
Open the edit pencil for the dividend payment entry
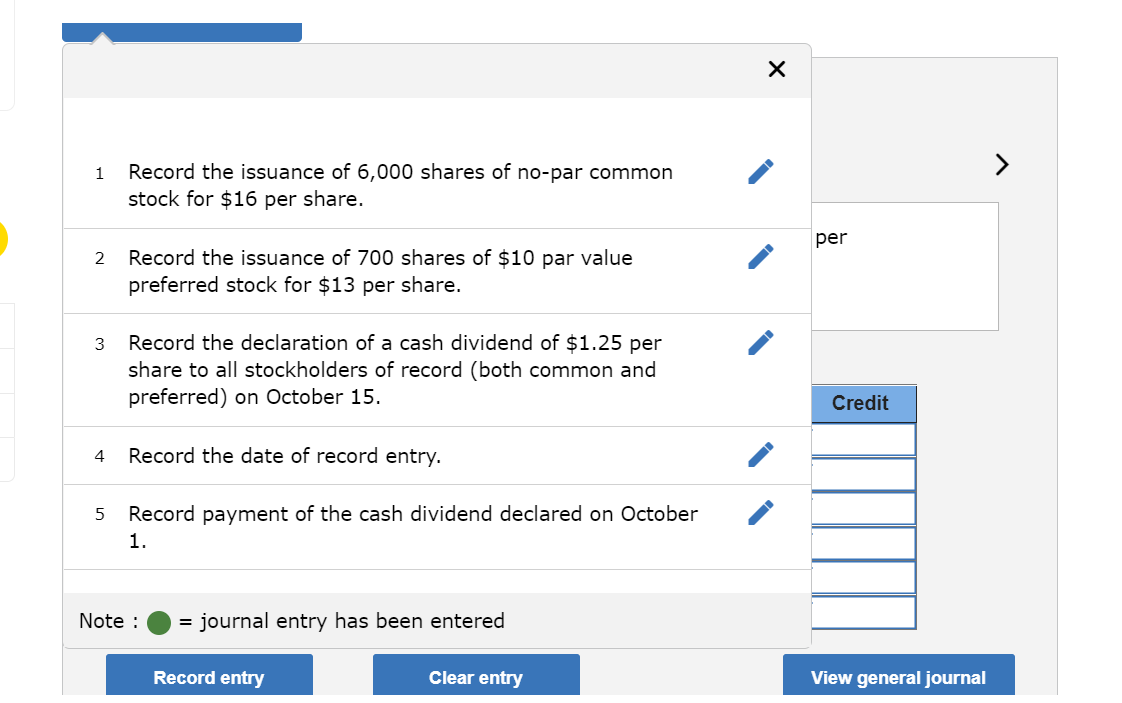(760, 512)
